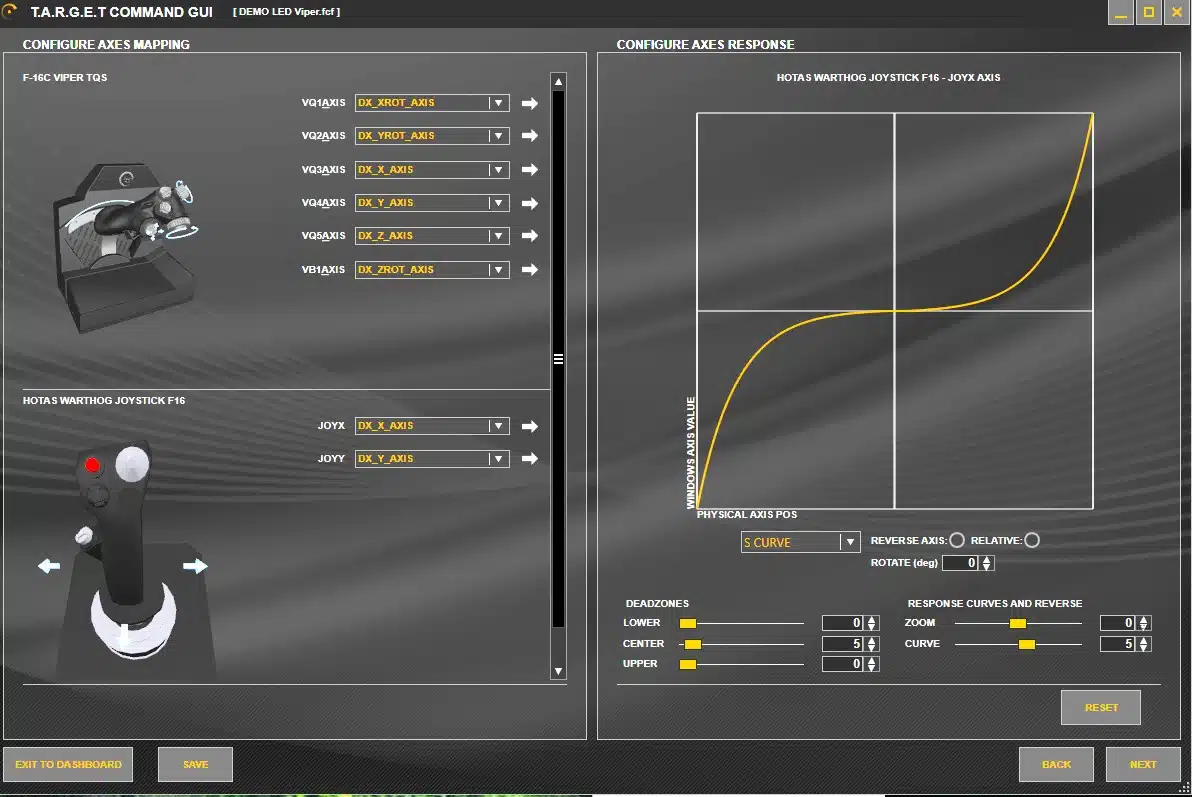The image size is (1192, 797).
Task: Open the VQ1AXIS DX_XROT_AXIS dropdown
Action: click(x=432, y=103)
